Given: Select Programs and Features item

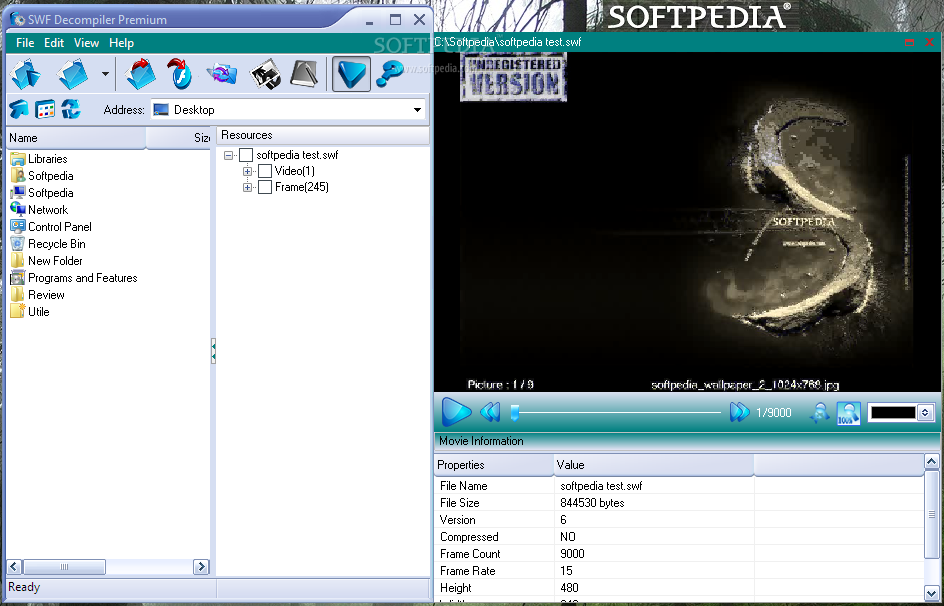Looking at the screenshot, I should tap(74, 277).
